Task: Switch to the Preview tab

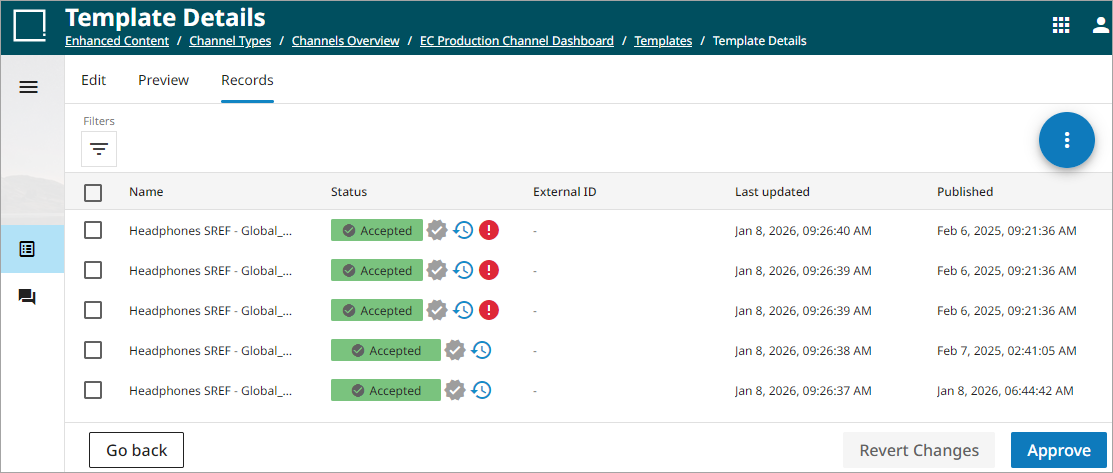Action: pyautogui.click(x=163, y=80)
